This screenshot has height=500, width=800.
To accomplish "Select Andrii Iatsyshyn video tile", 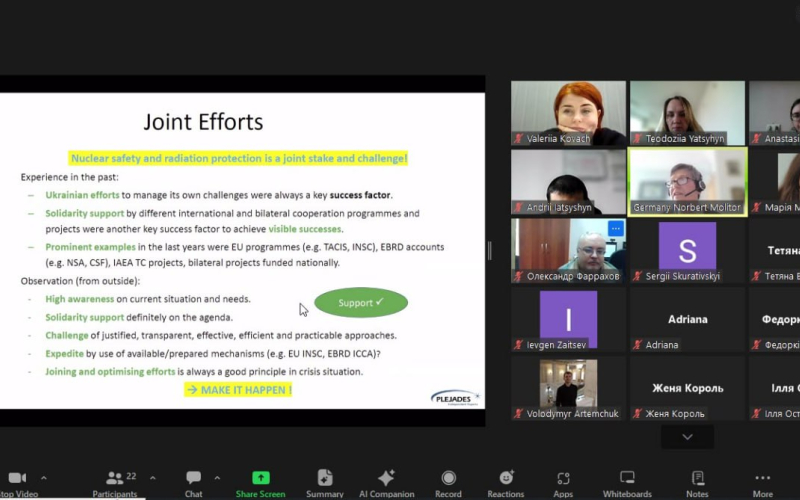I will tap(568, 182).
